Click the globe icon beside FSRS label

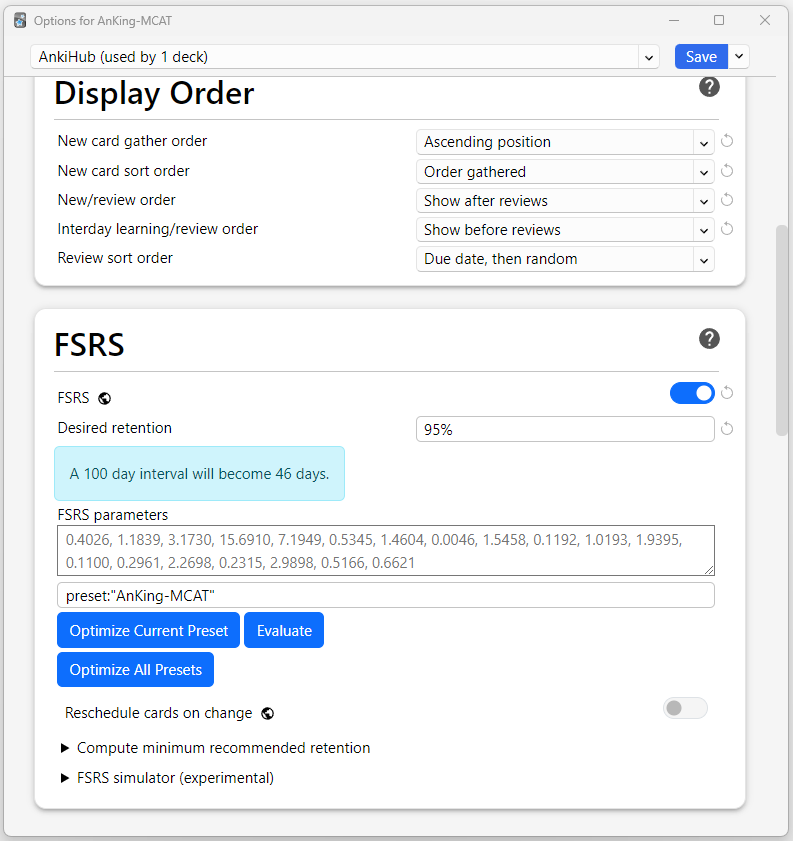105,399
